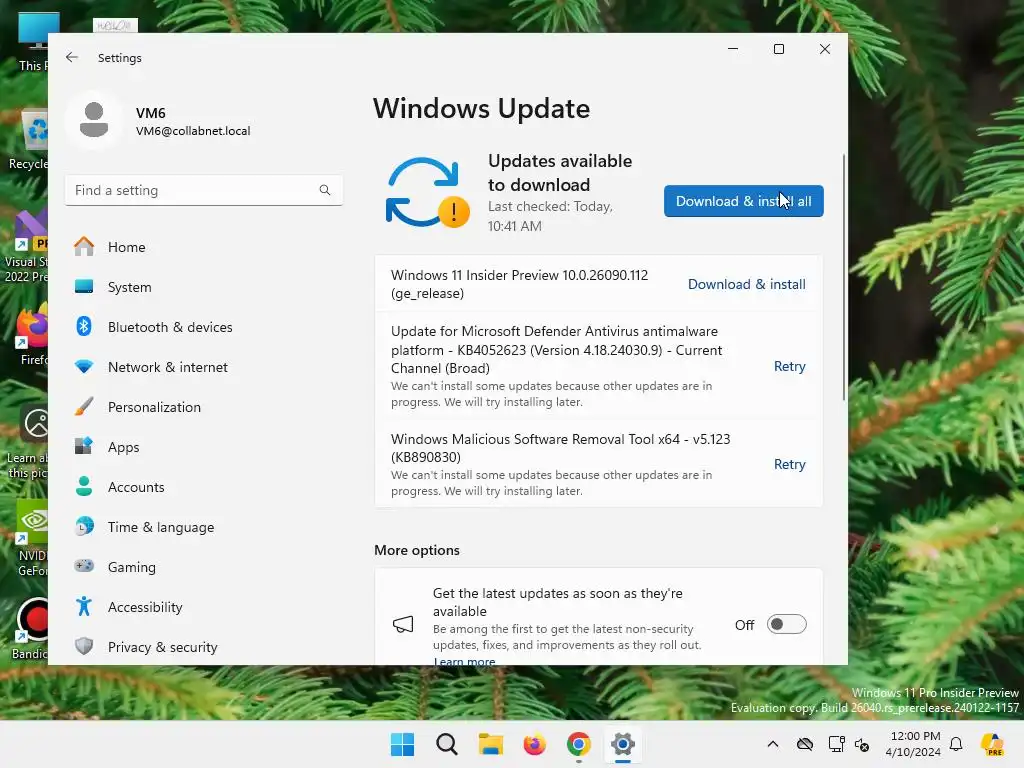The width and height of the screenshot is (1024, 768).
Task: Show hidden tray icons chevron
Action: [773, 744]
